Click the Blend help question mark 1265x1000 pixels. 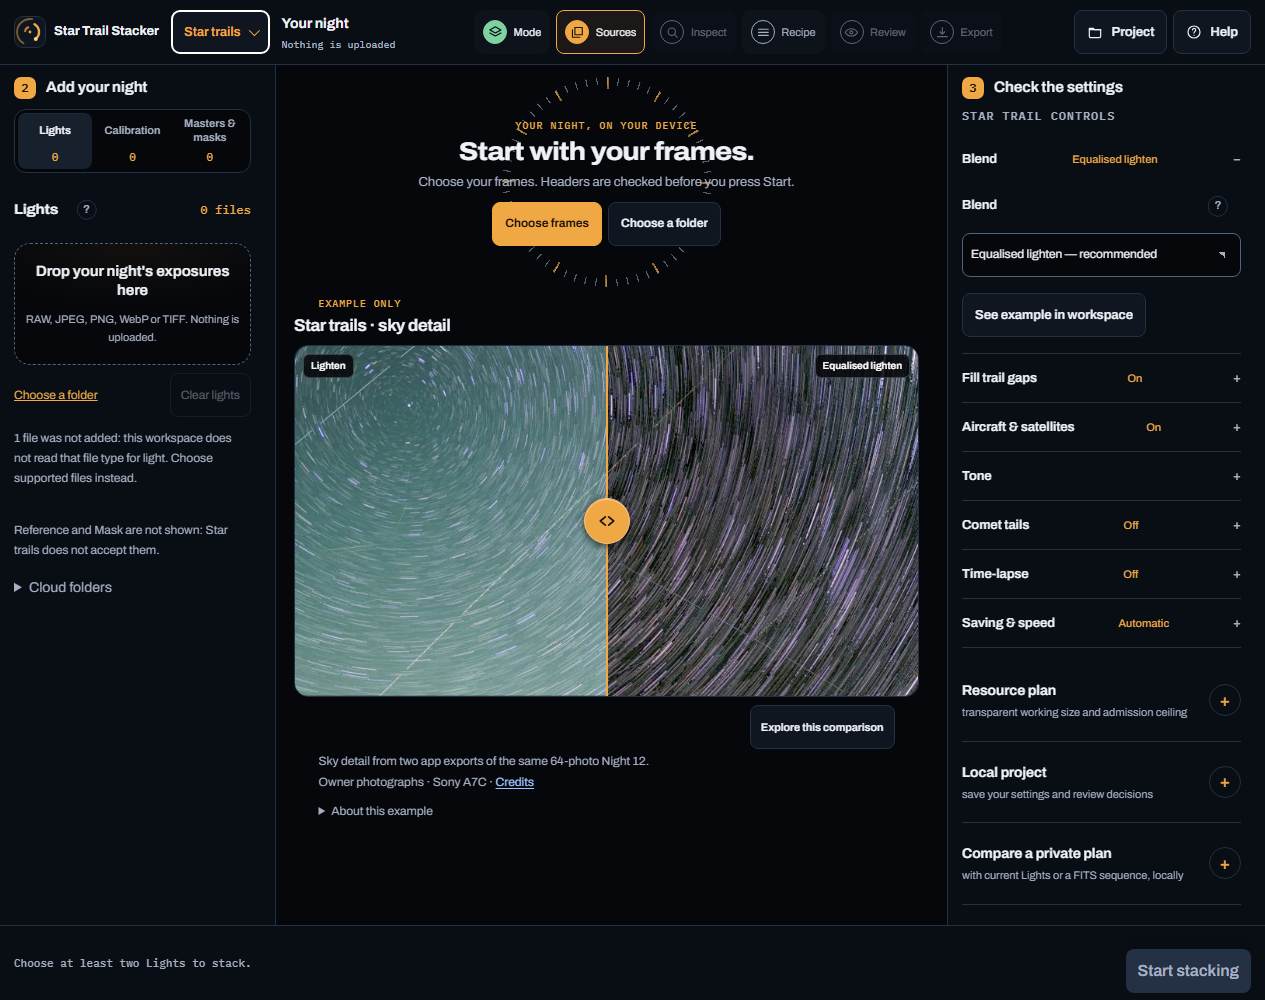[x=1217, y=206]
